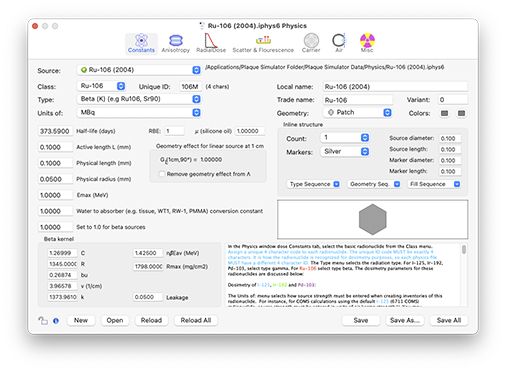The height and width of the screenshot is (371, 506).
Task: Click the Marker diameter field
Action: click(450, 160)
